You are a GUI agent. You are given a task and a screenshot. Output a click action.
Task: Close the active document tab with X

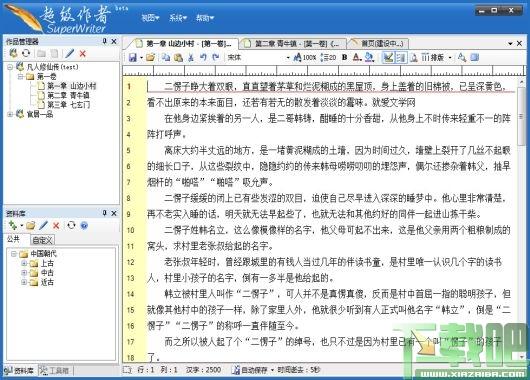click(x=520, y=43)
